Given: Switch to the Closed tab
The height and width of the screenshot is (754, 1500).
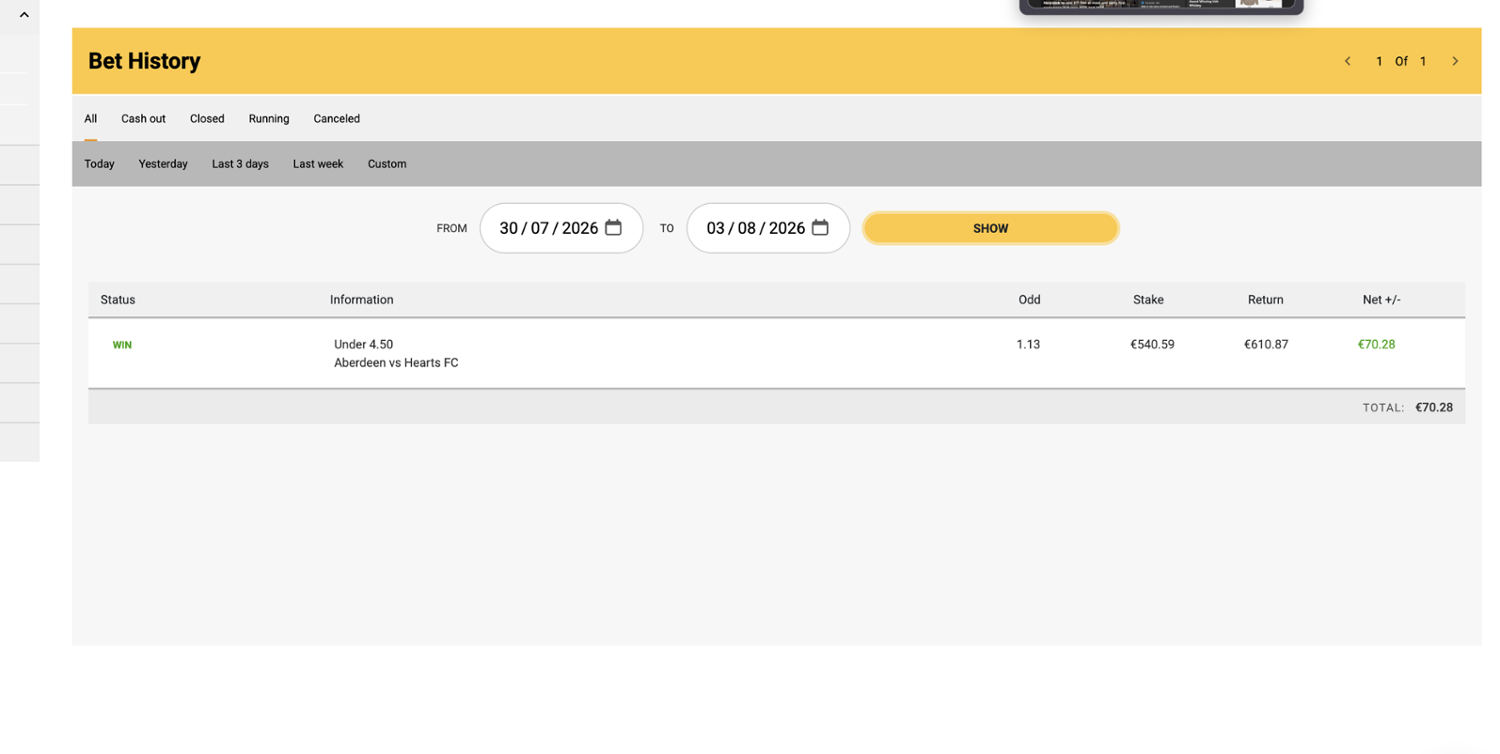Looking at the screenshot, I should click(207, 118).
